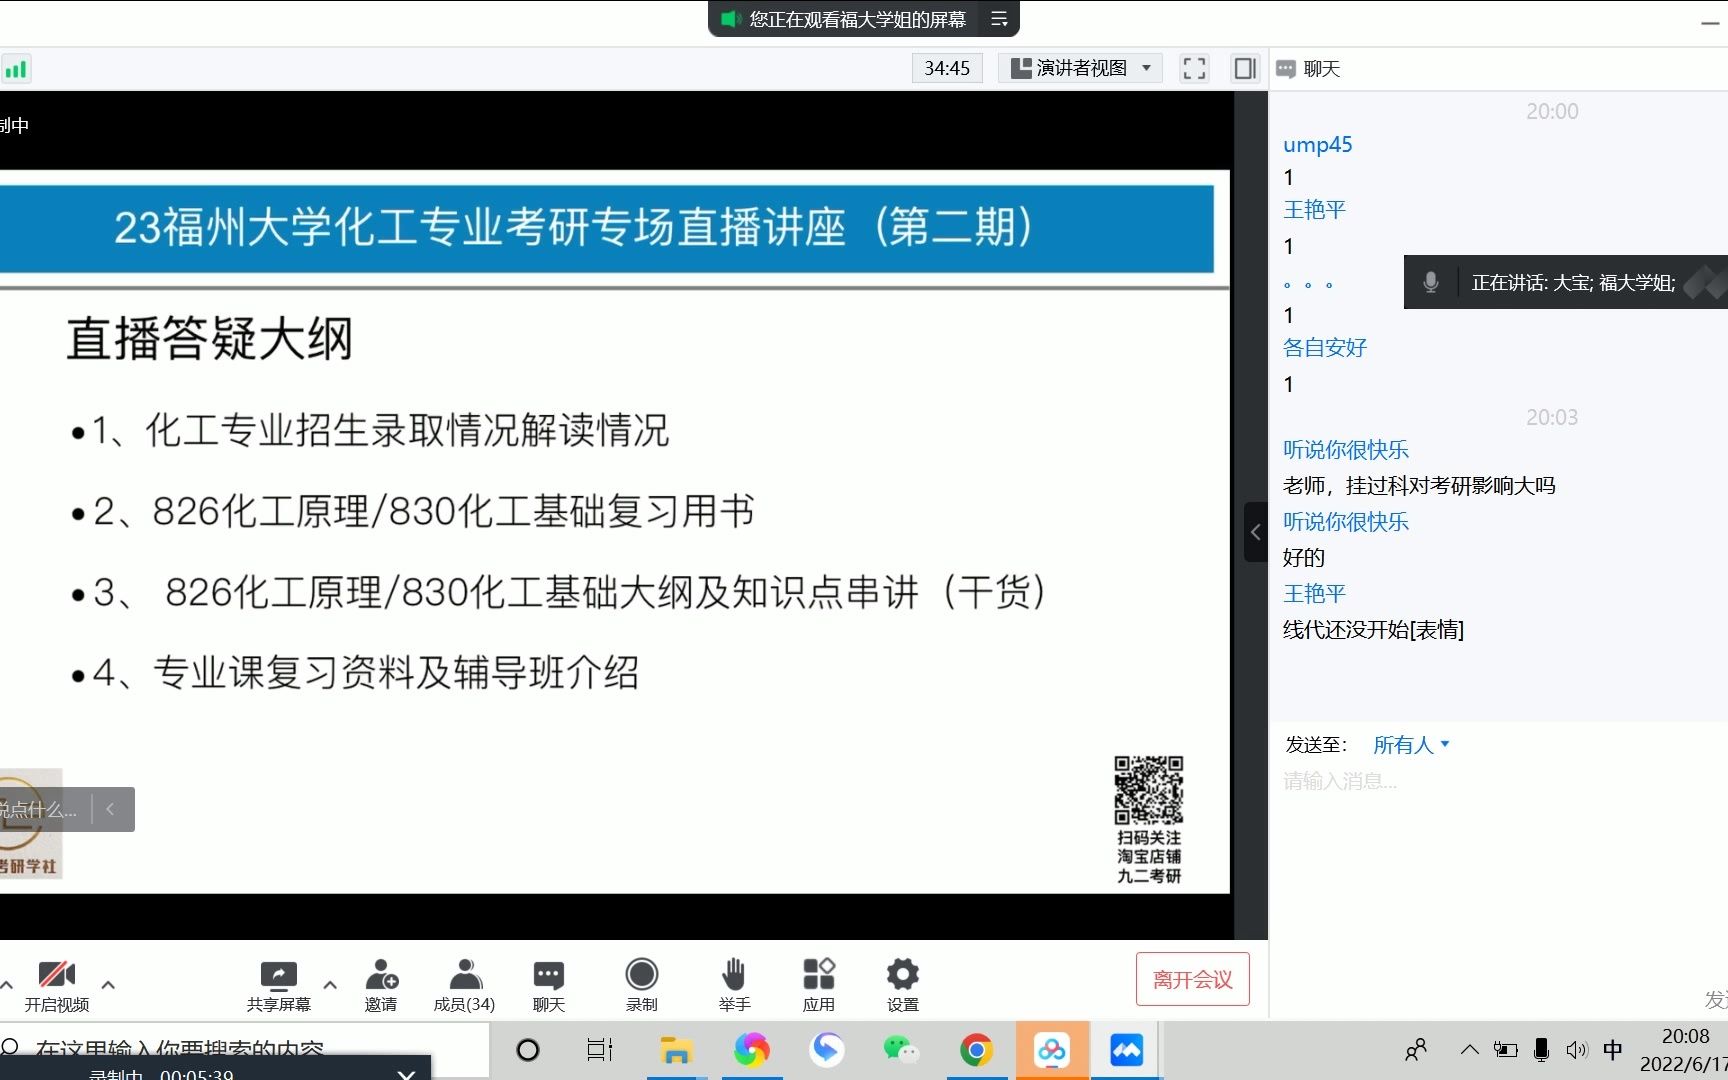The image size is (1728, 1080).
Task: Open the blue bird app in taskbar
Action: (x=826, y=1050)
